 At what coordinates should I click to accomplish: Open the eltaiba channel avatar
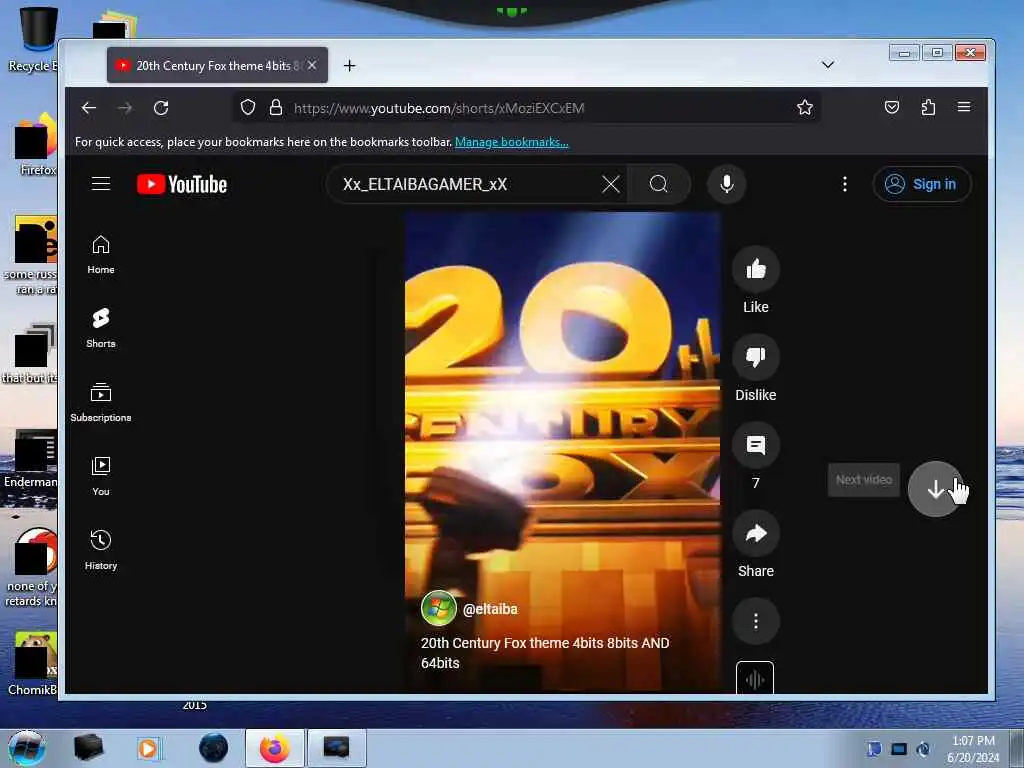(439, 608)
